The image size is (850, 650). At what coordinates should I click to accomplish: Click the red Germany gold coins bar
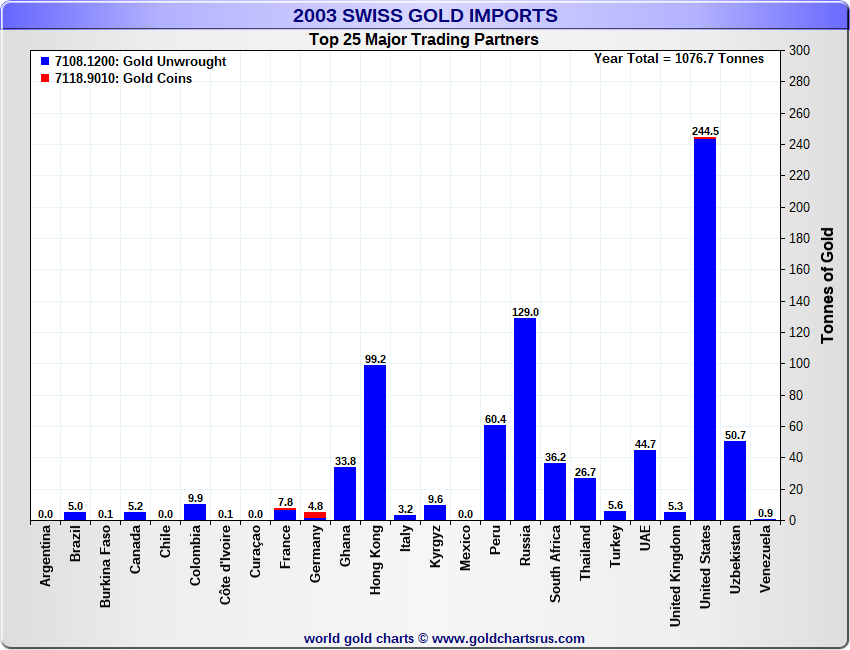pos(315,515)
